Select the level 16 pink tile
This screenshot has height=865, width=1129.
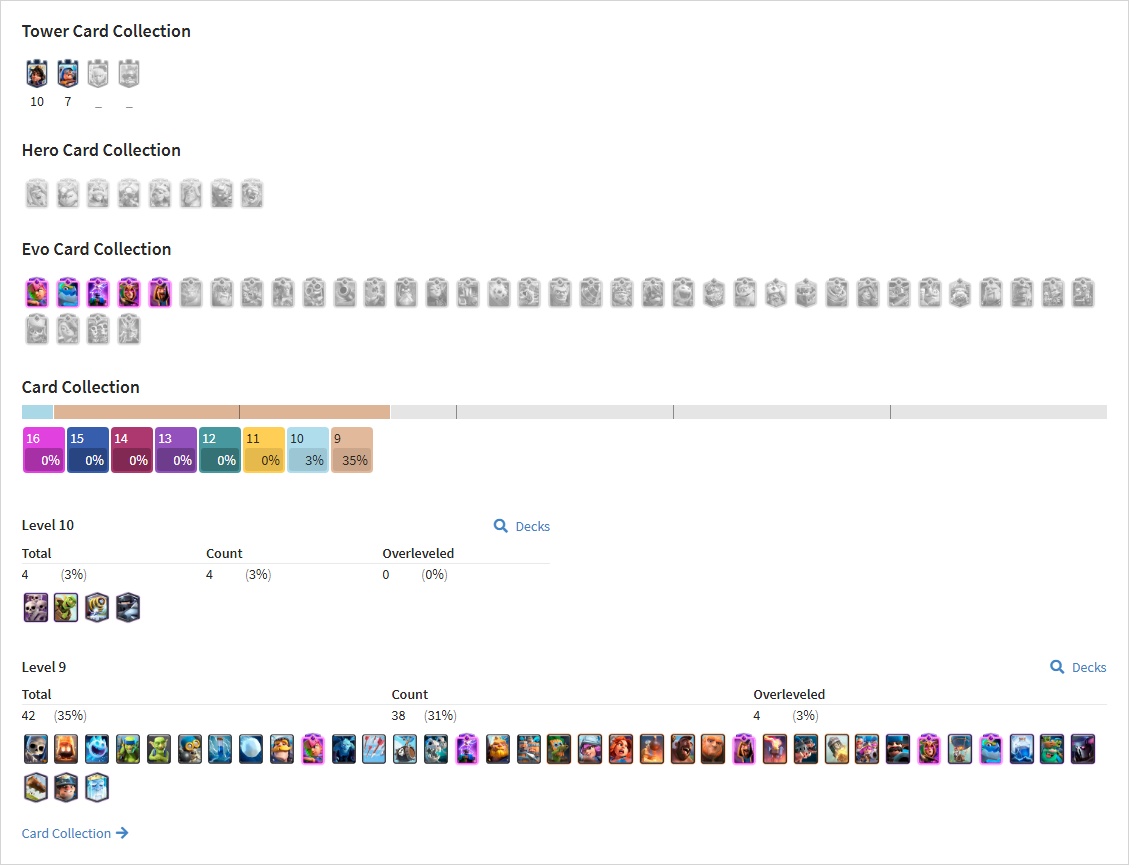click(44, 450)
